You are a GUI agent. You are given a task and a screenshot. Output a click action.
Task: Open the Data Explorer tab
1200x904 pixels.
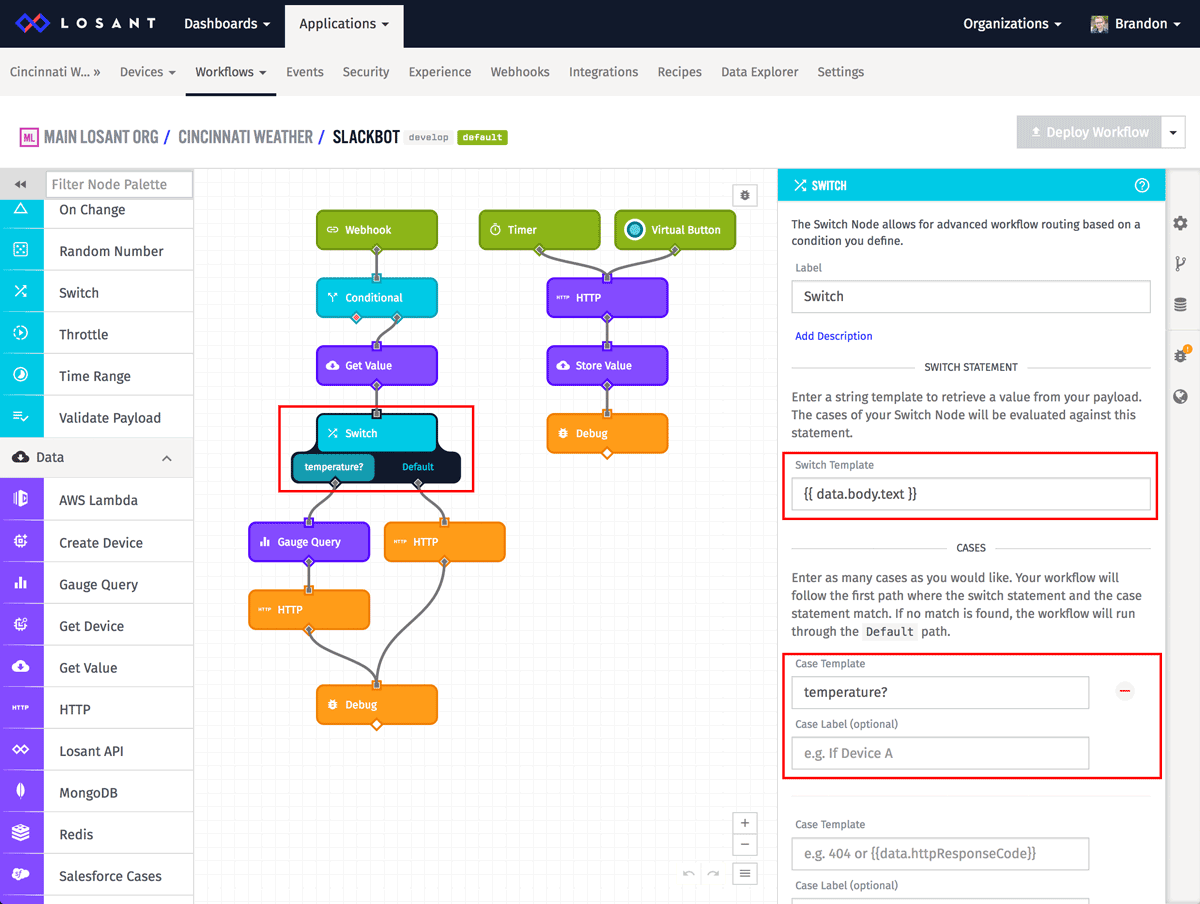point(760,72)
